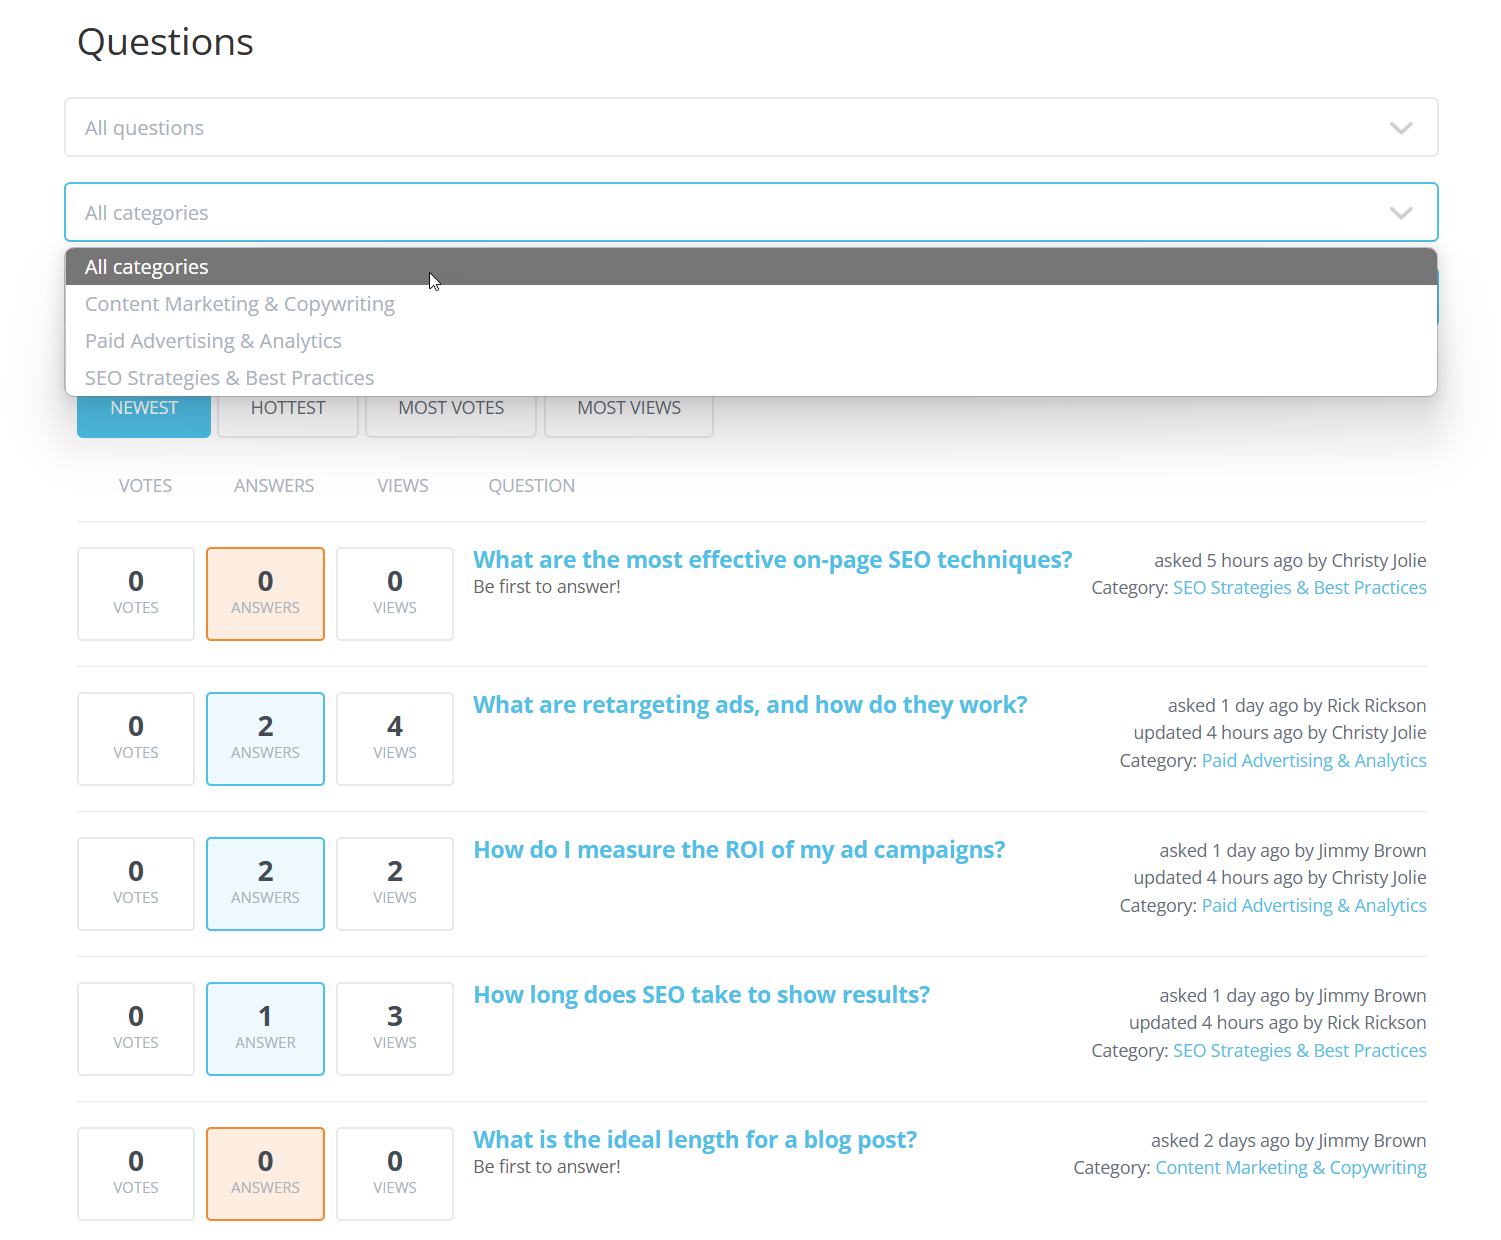Screen dimensions: 1501x1240
Task: Click the QUESTION column header
Action: coord(532,486)
